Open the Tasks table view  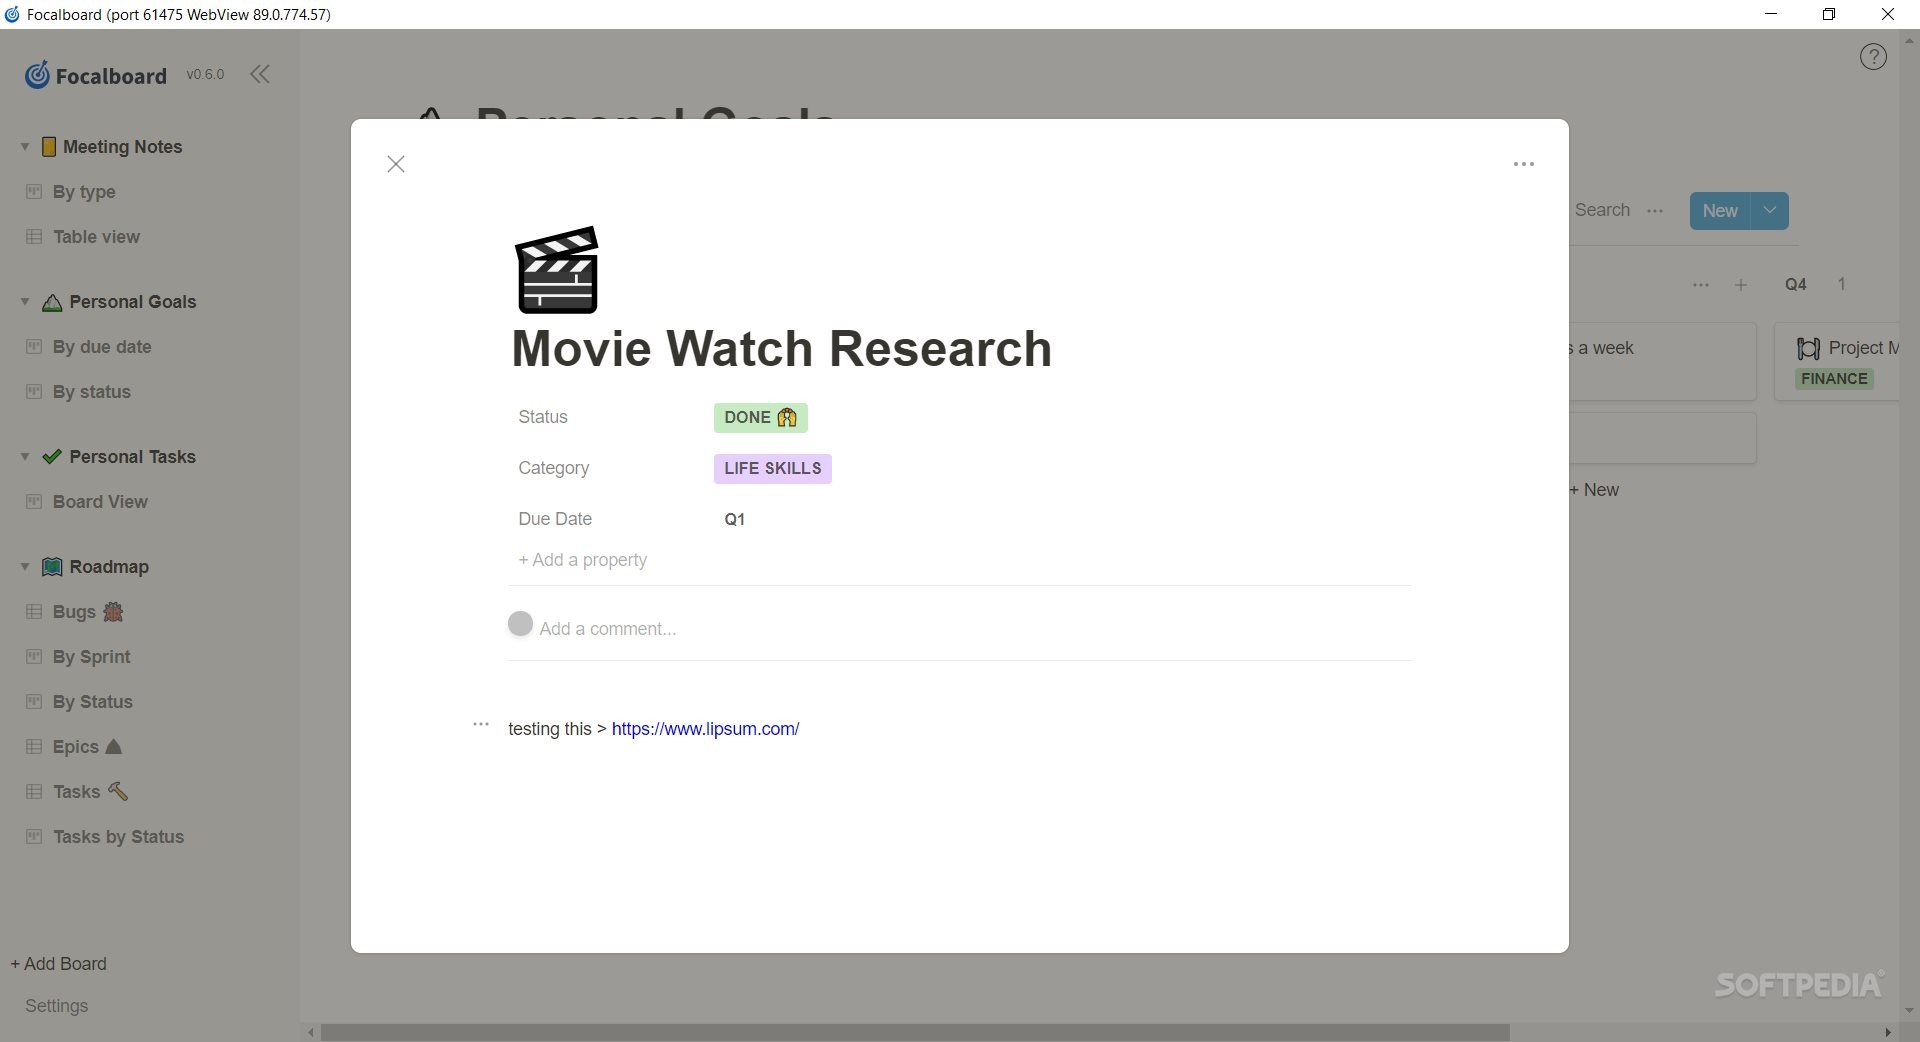click(x=76, y=792)
